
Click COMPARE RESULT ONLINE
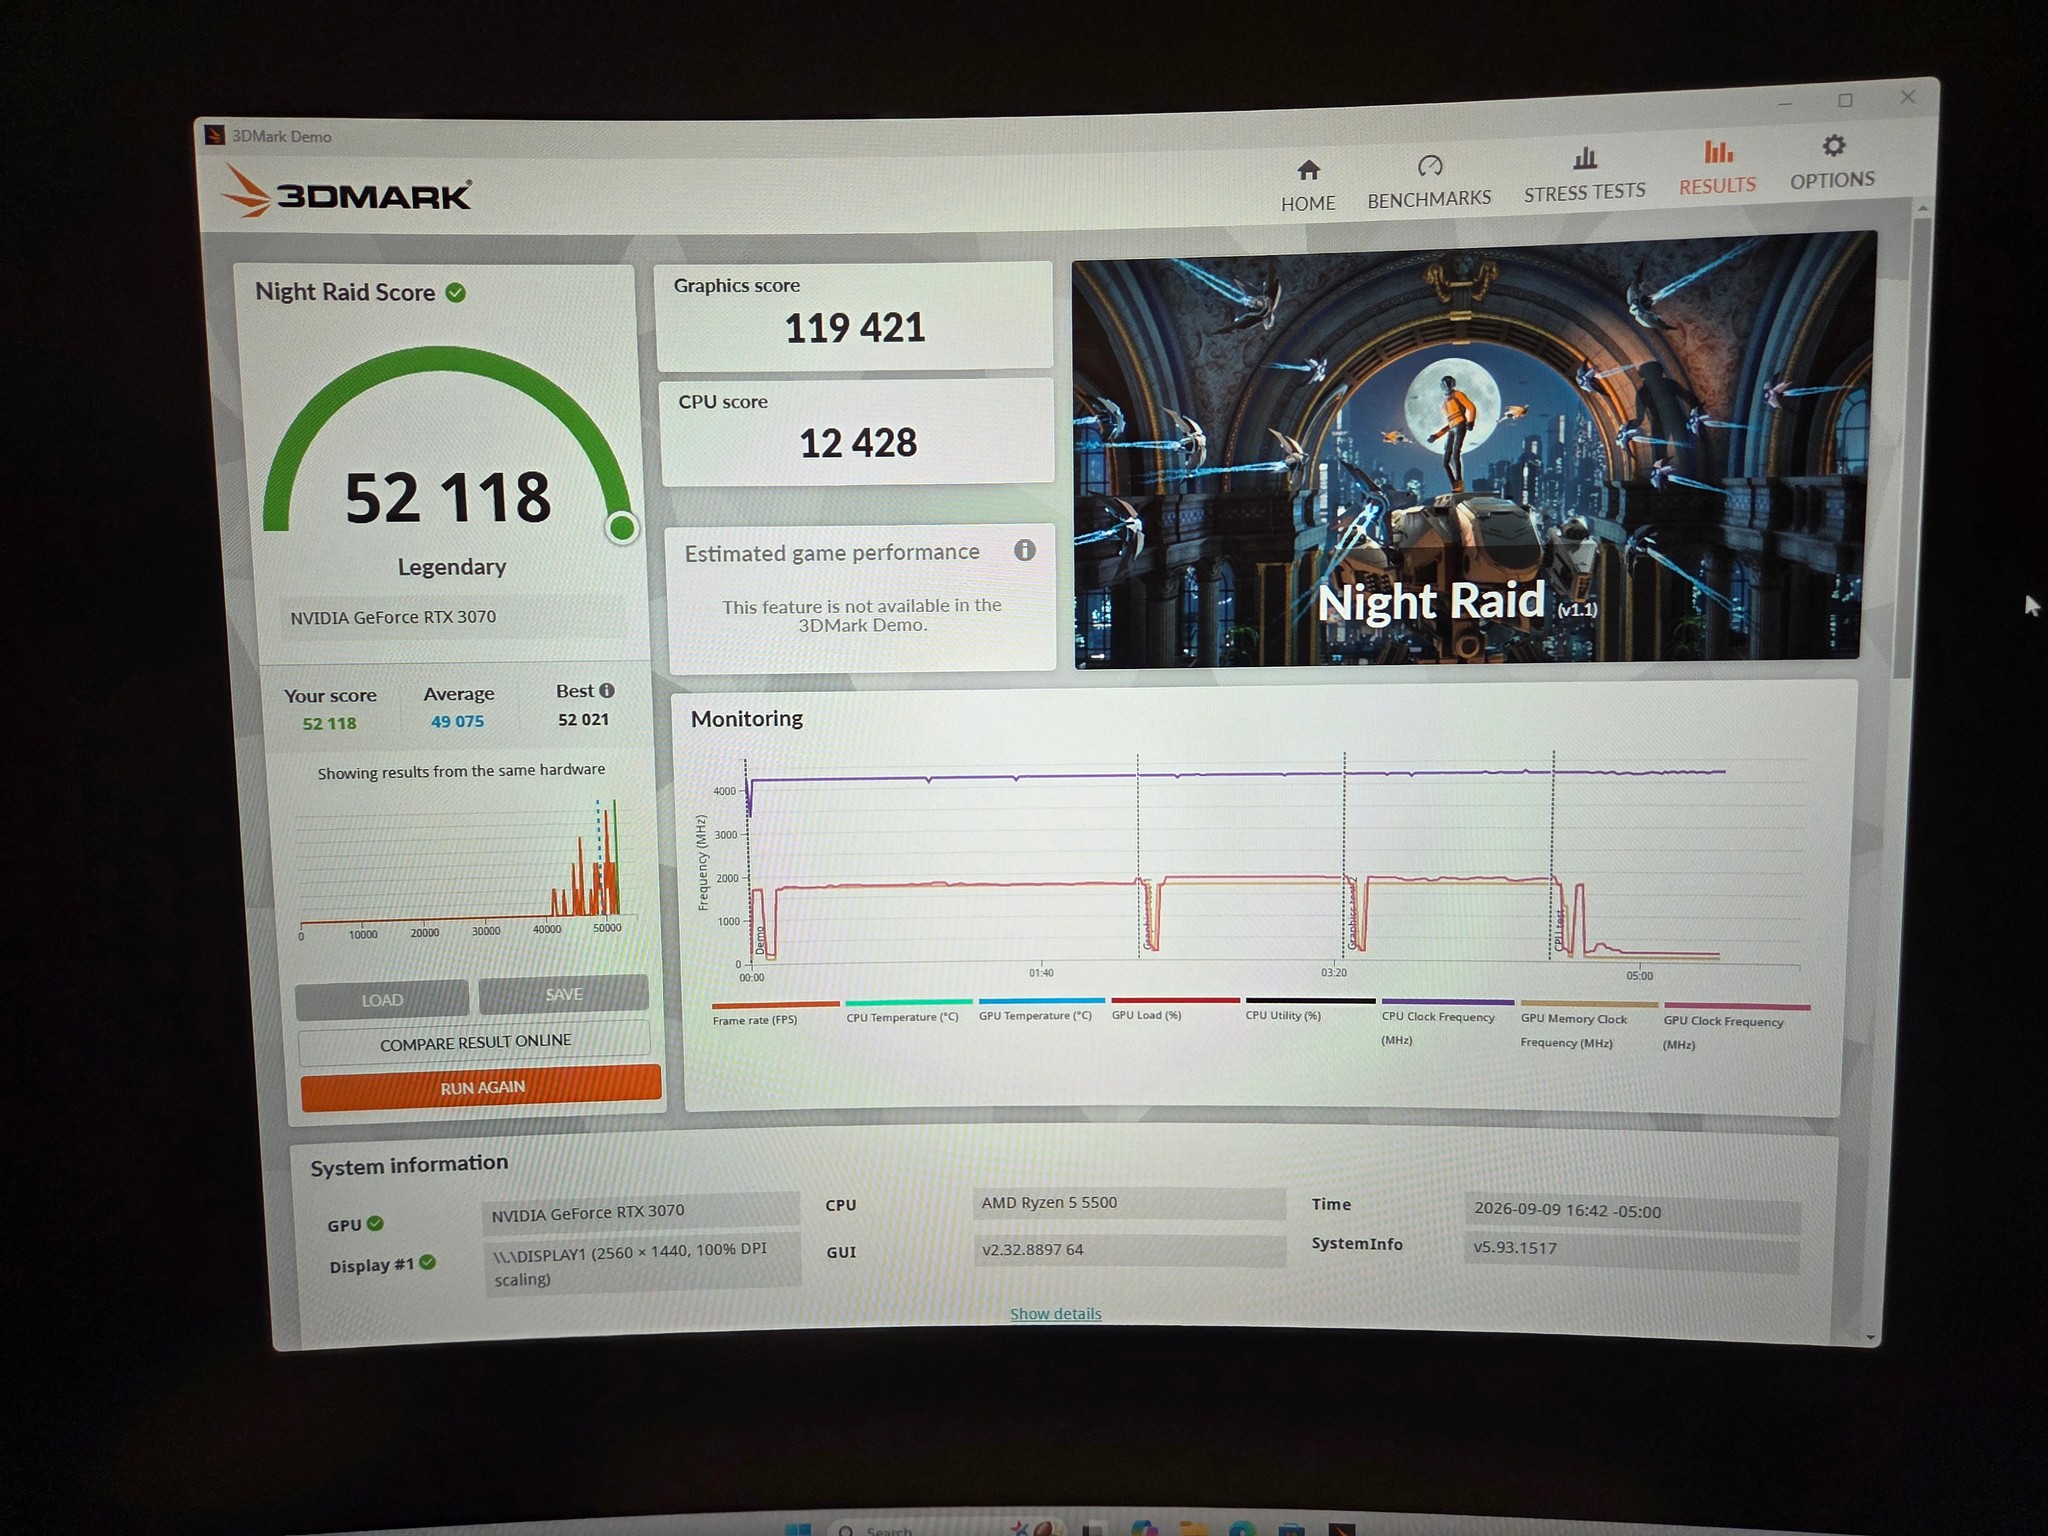click(475, 1042)
